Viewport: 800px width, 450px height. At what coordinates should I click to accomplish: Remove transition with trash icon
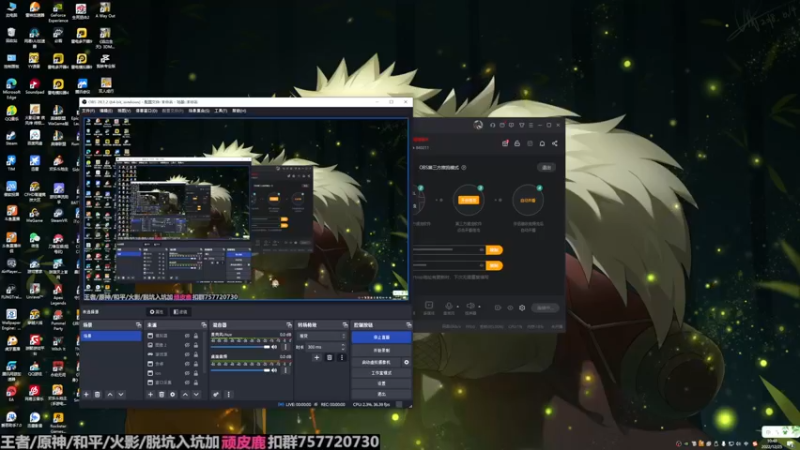tap(329, 358)
